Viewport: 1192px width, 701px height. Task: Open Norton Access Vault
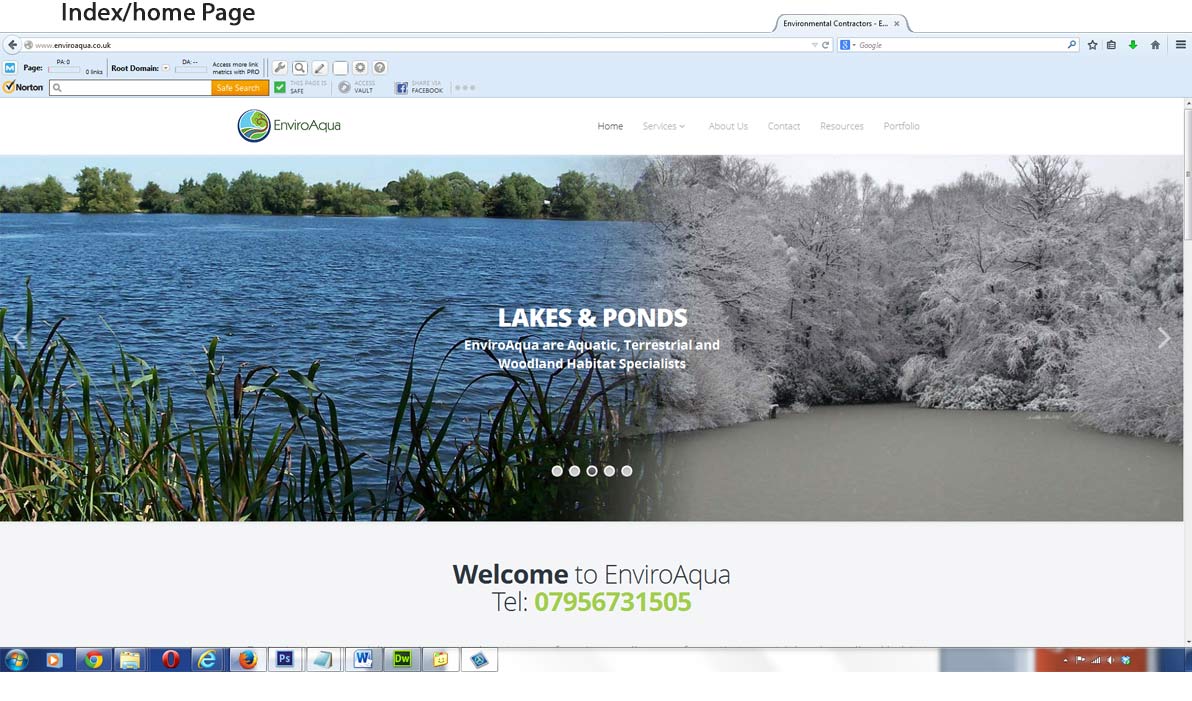click(x=356, y=88)
